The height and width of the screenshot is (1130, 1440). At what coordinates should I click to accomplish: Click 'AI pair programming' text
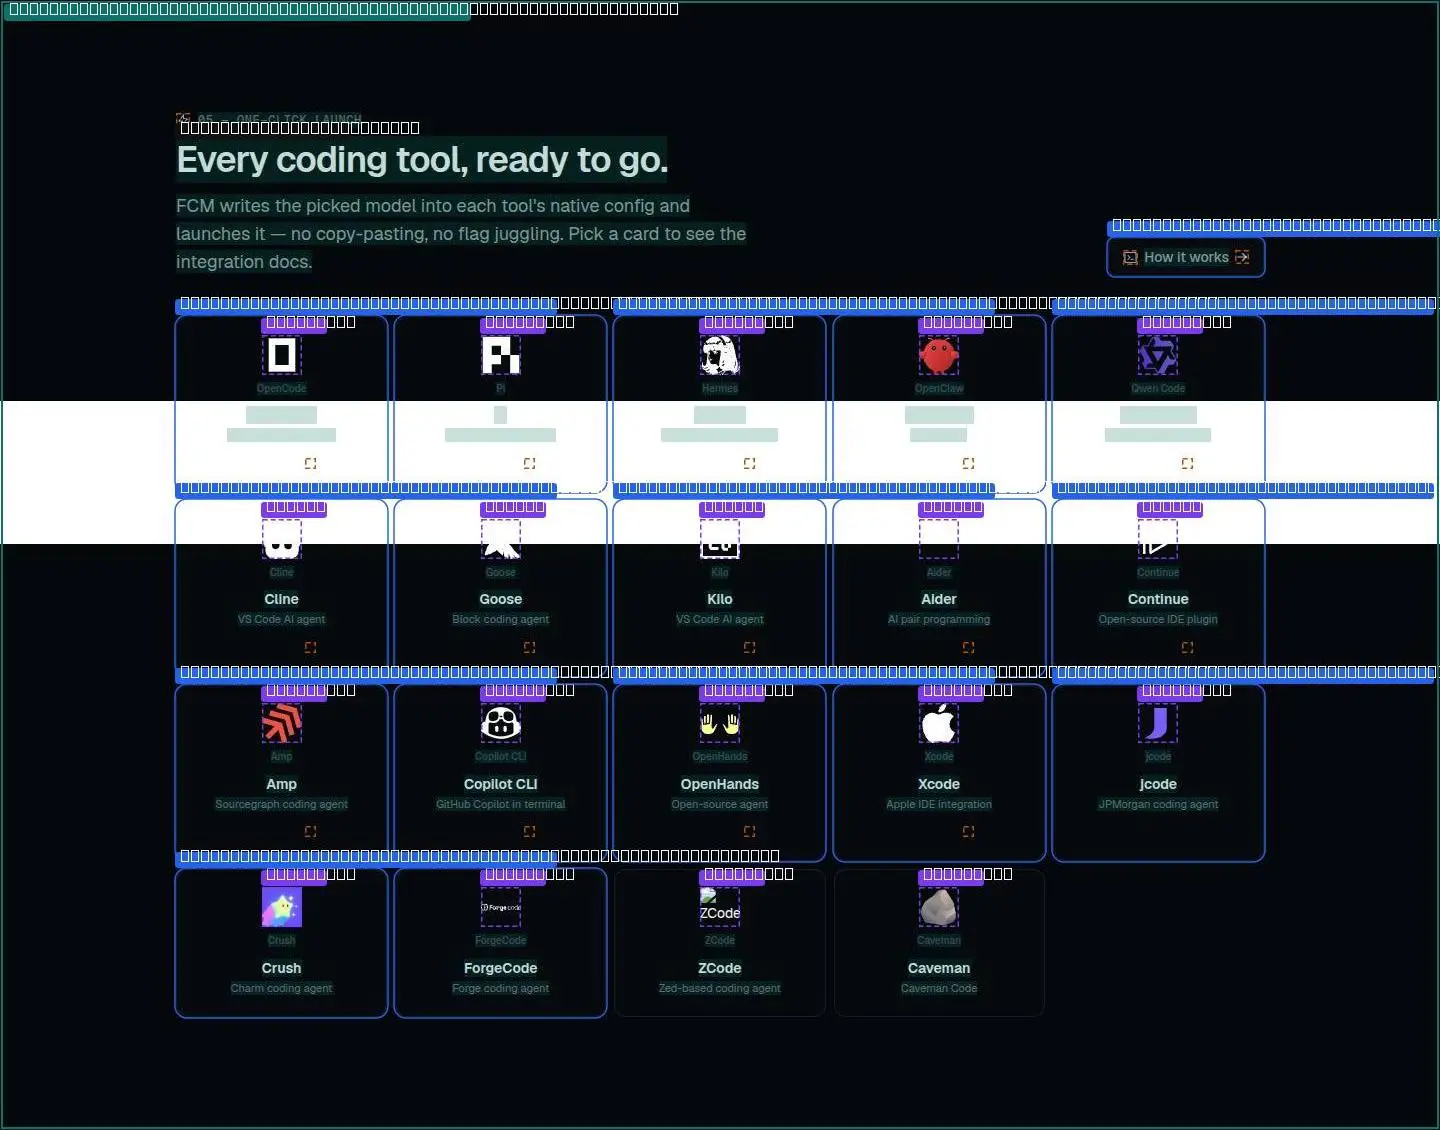tap(939, 620)
